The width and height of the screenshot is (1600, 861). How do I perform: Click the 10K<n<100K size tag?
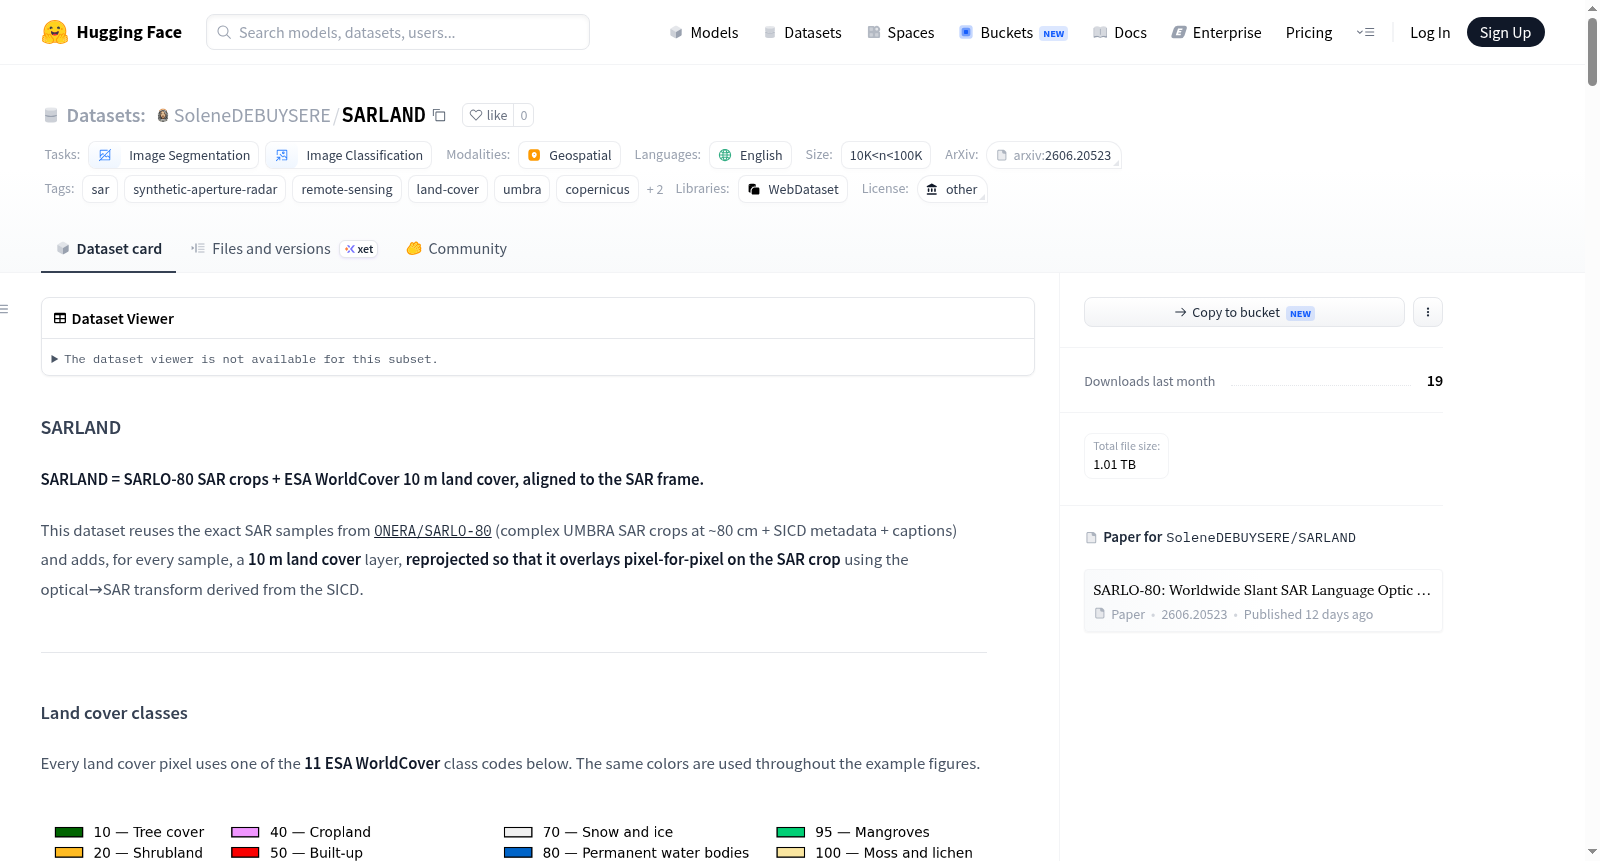[886, 155]
